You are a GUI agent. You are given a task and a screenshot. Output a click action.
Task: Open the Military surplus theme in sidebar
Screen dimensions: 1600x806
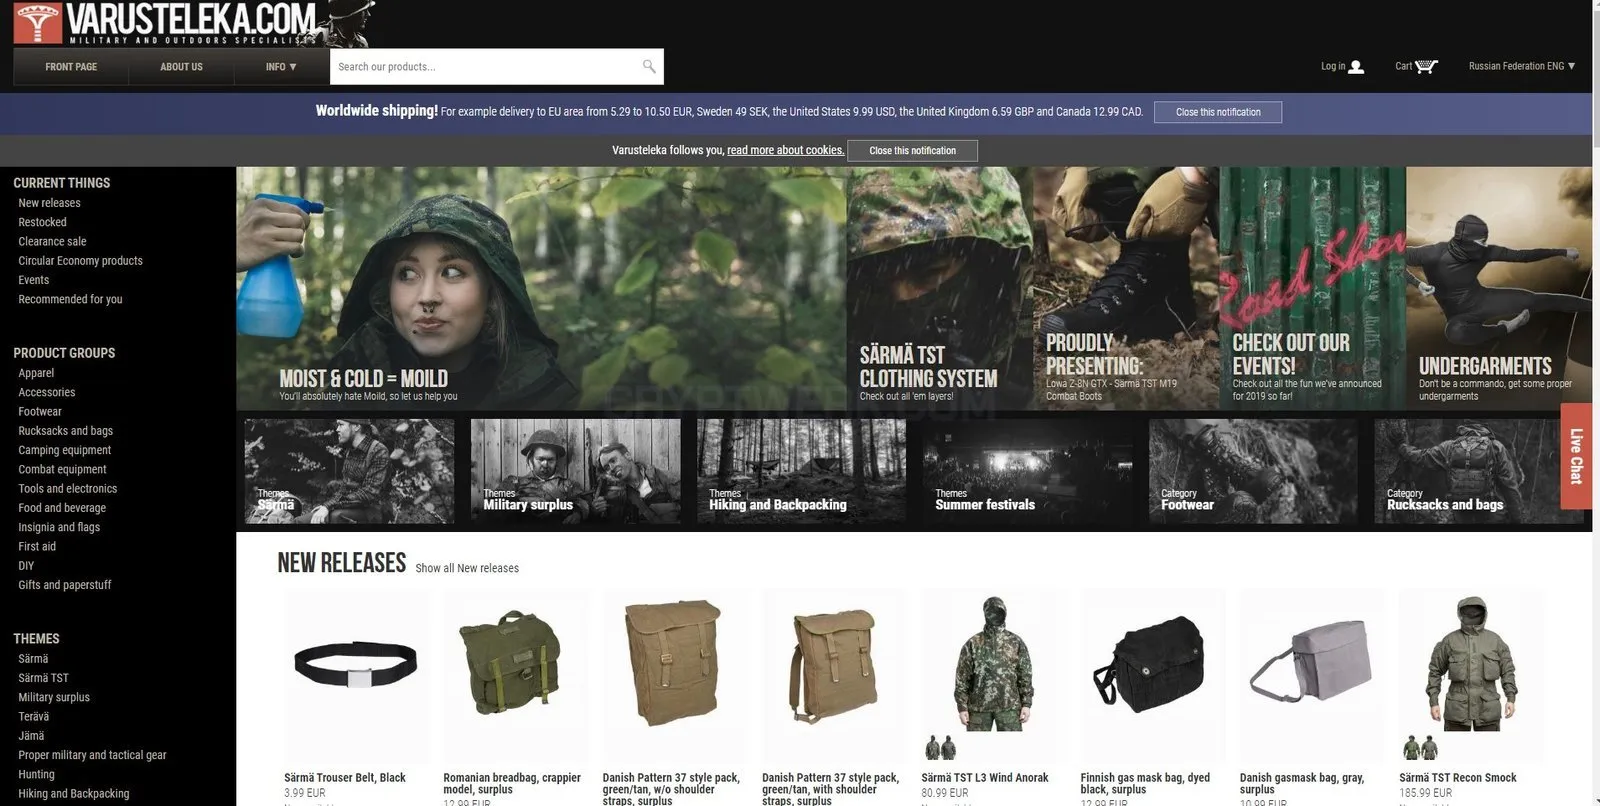click(x=54, y=697)
